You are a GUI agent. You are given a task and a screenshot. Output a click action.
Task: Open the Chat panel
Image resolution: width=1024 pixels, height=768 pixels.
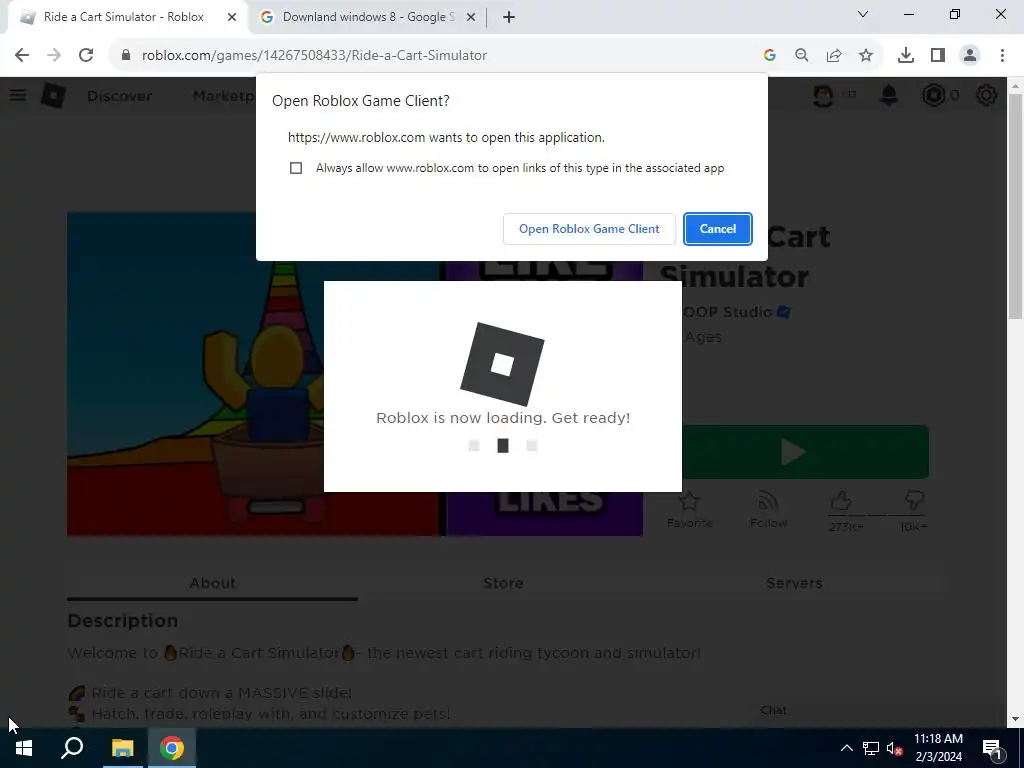pos(774,710)
